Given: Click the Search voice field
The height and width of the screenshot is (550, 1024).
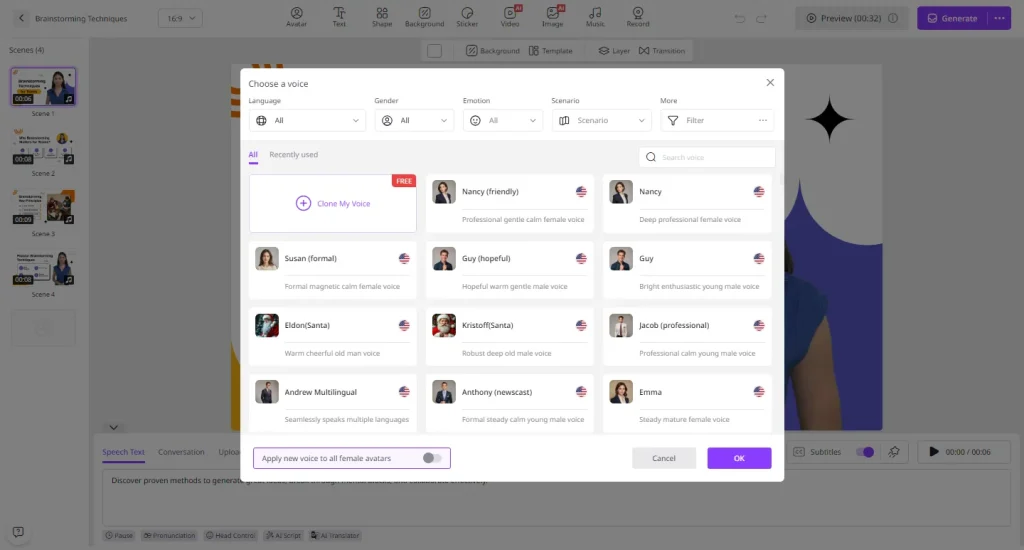Looking at the screenshot, I should (707, 157).
